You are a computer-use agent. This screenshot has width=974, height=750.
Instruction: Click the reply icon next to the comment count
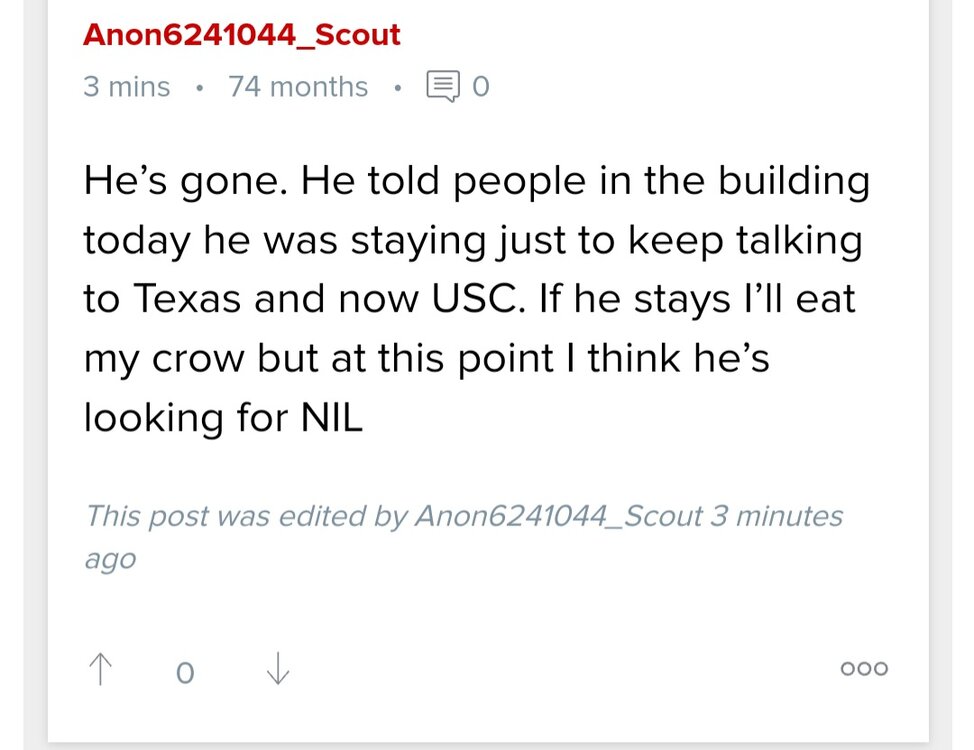pos(443,86)
